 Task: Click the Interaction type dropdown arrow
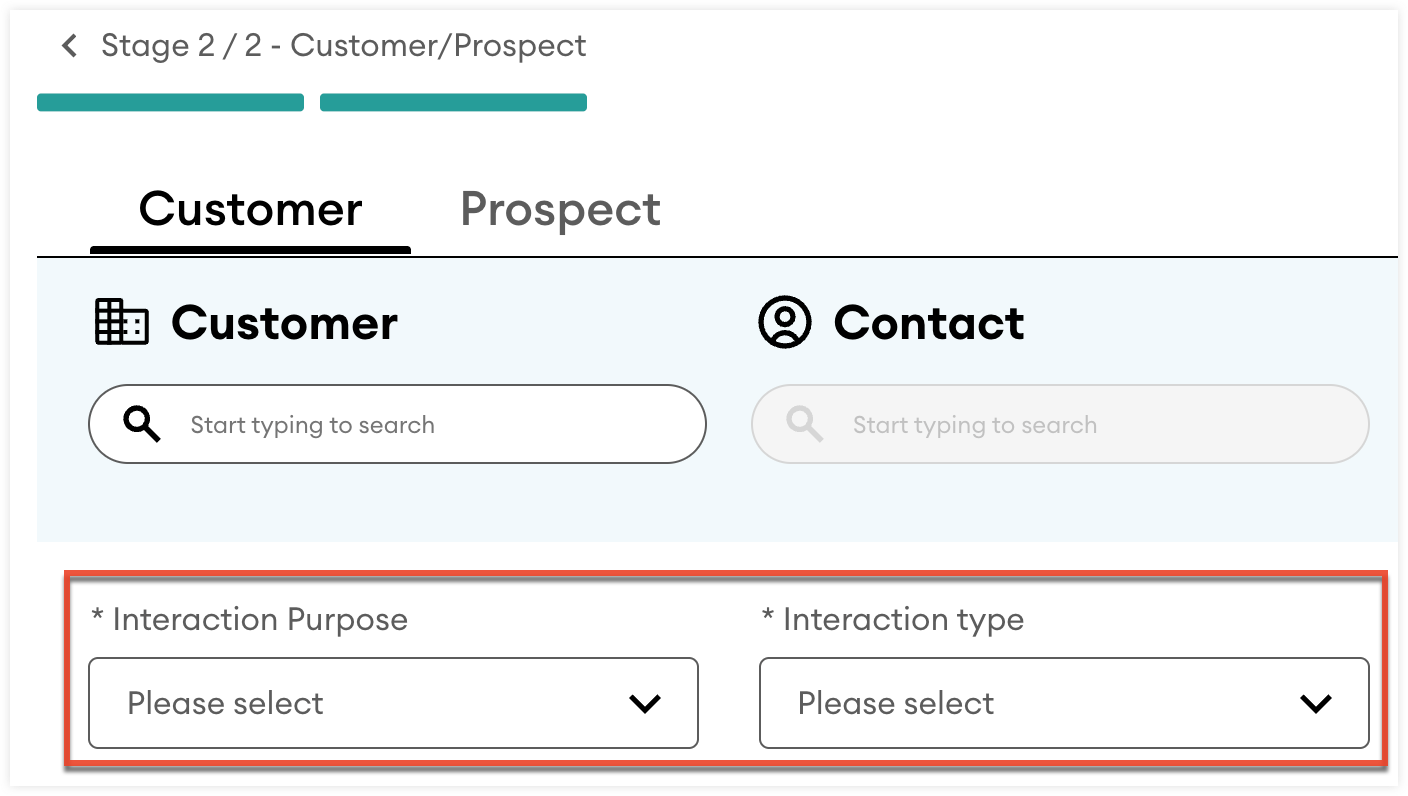pos(1315,704)
